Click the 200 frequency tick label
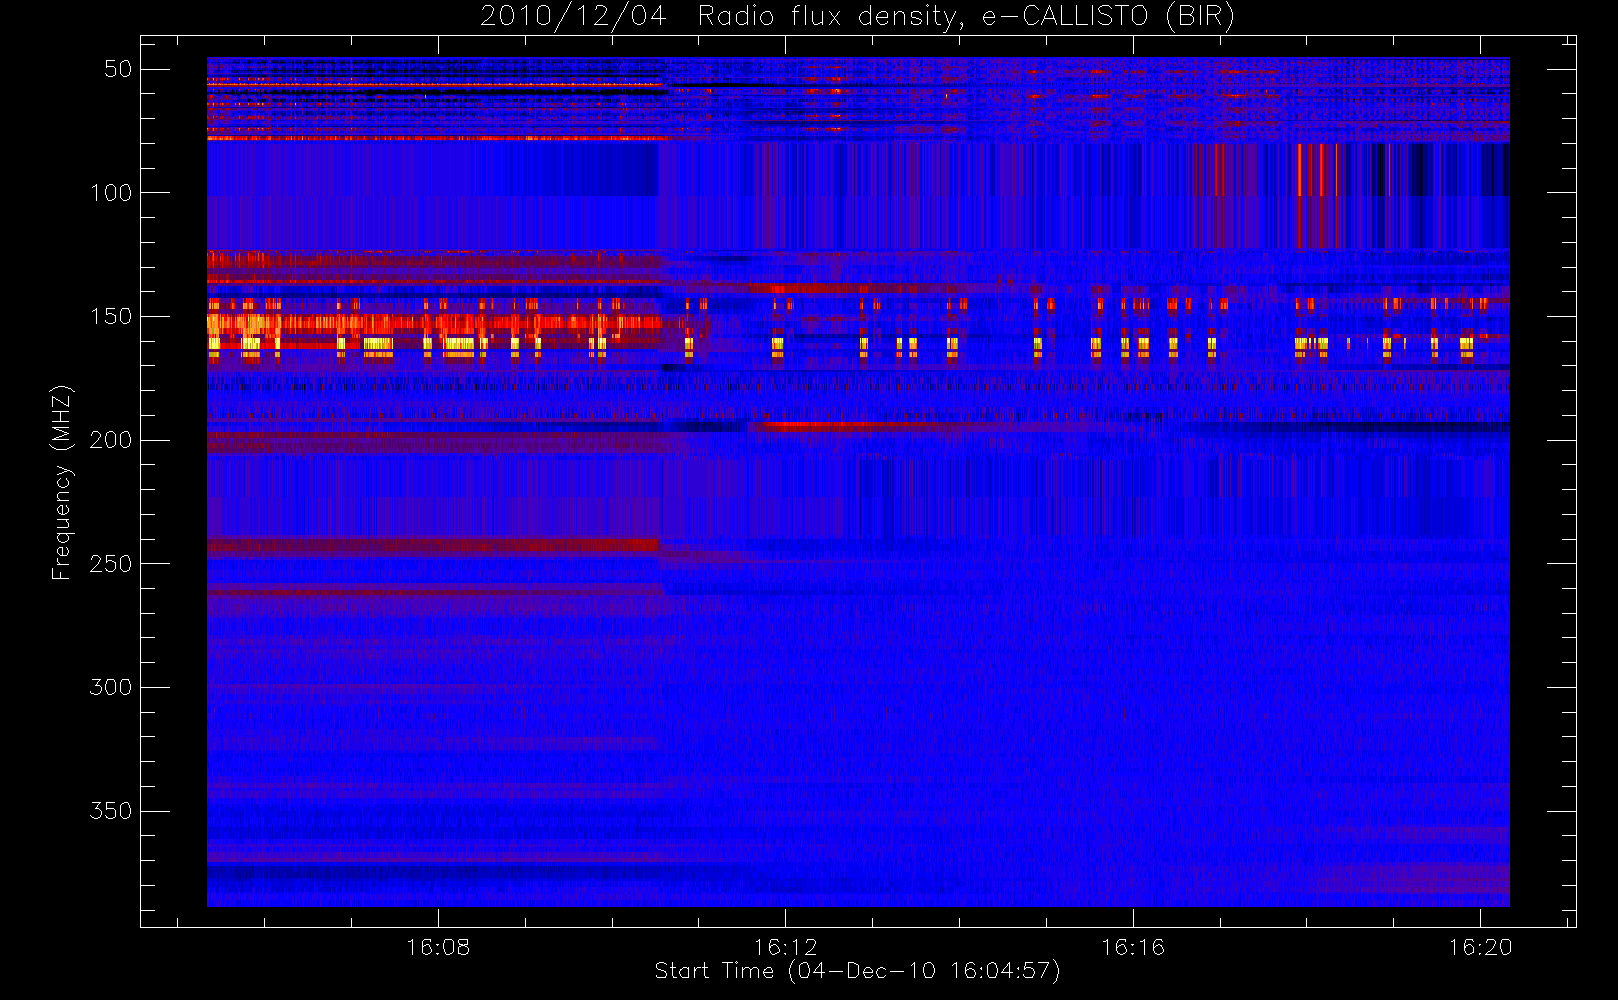 click(111, 440)
